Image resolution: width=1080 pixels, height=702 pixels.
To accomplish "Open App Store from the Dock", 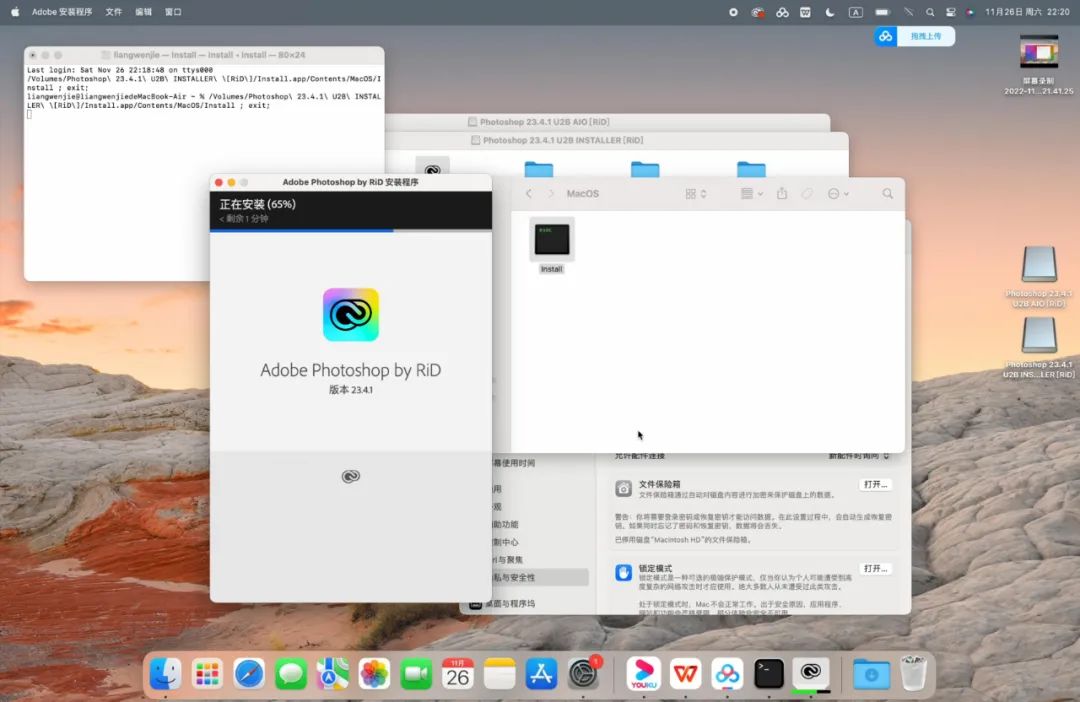I will click(x=541, y=673).
